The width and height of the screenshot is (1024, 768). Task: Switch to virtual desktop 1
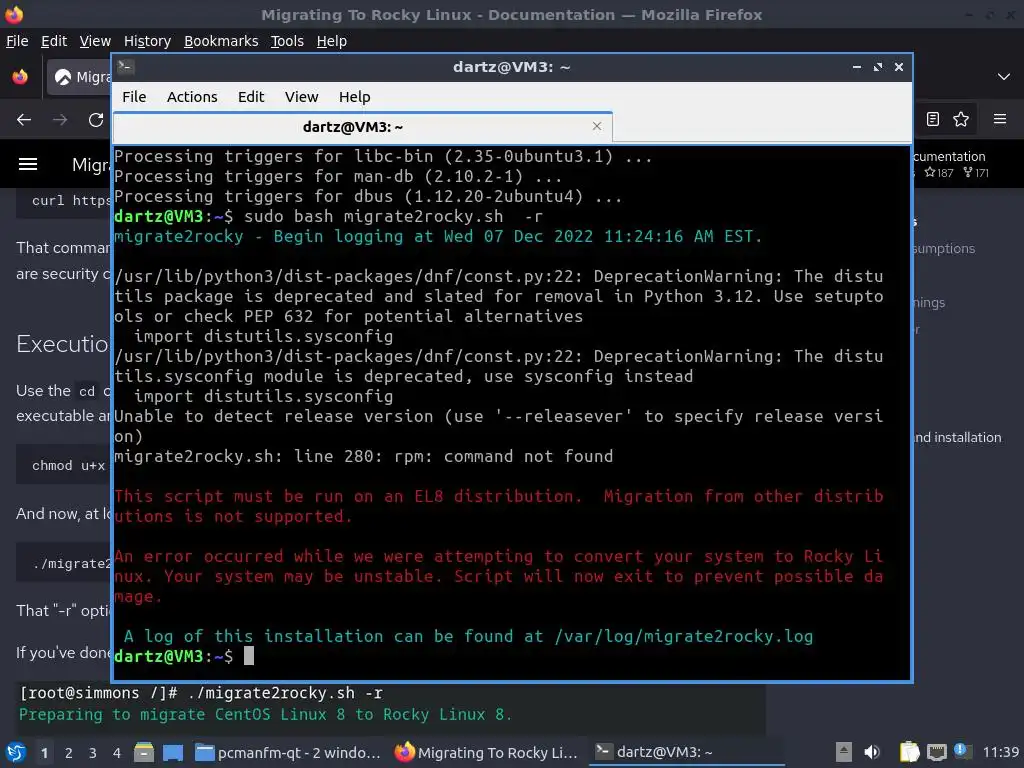(x=44, y=753)
